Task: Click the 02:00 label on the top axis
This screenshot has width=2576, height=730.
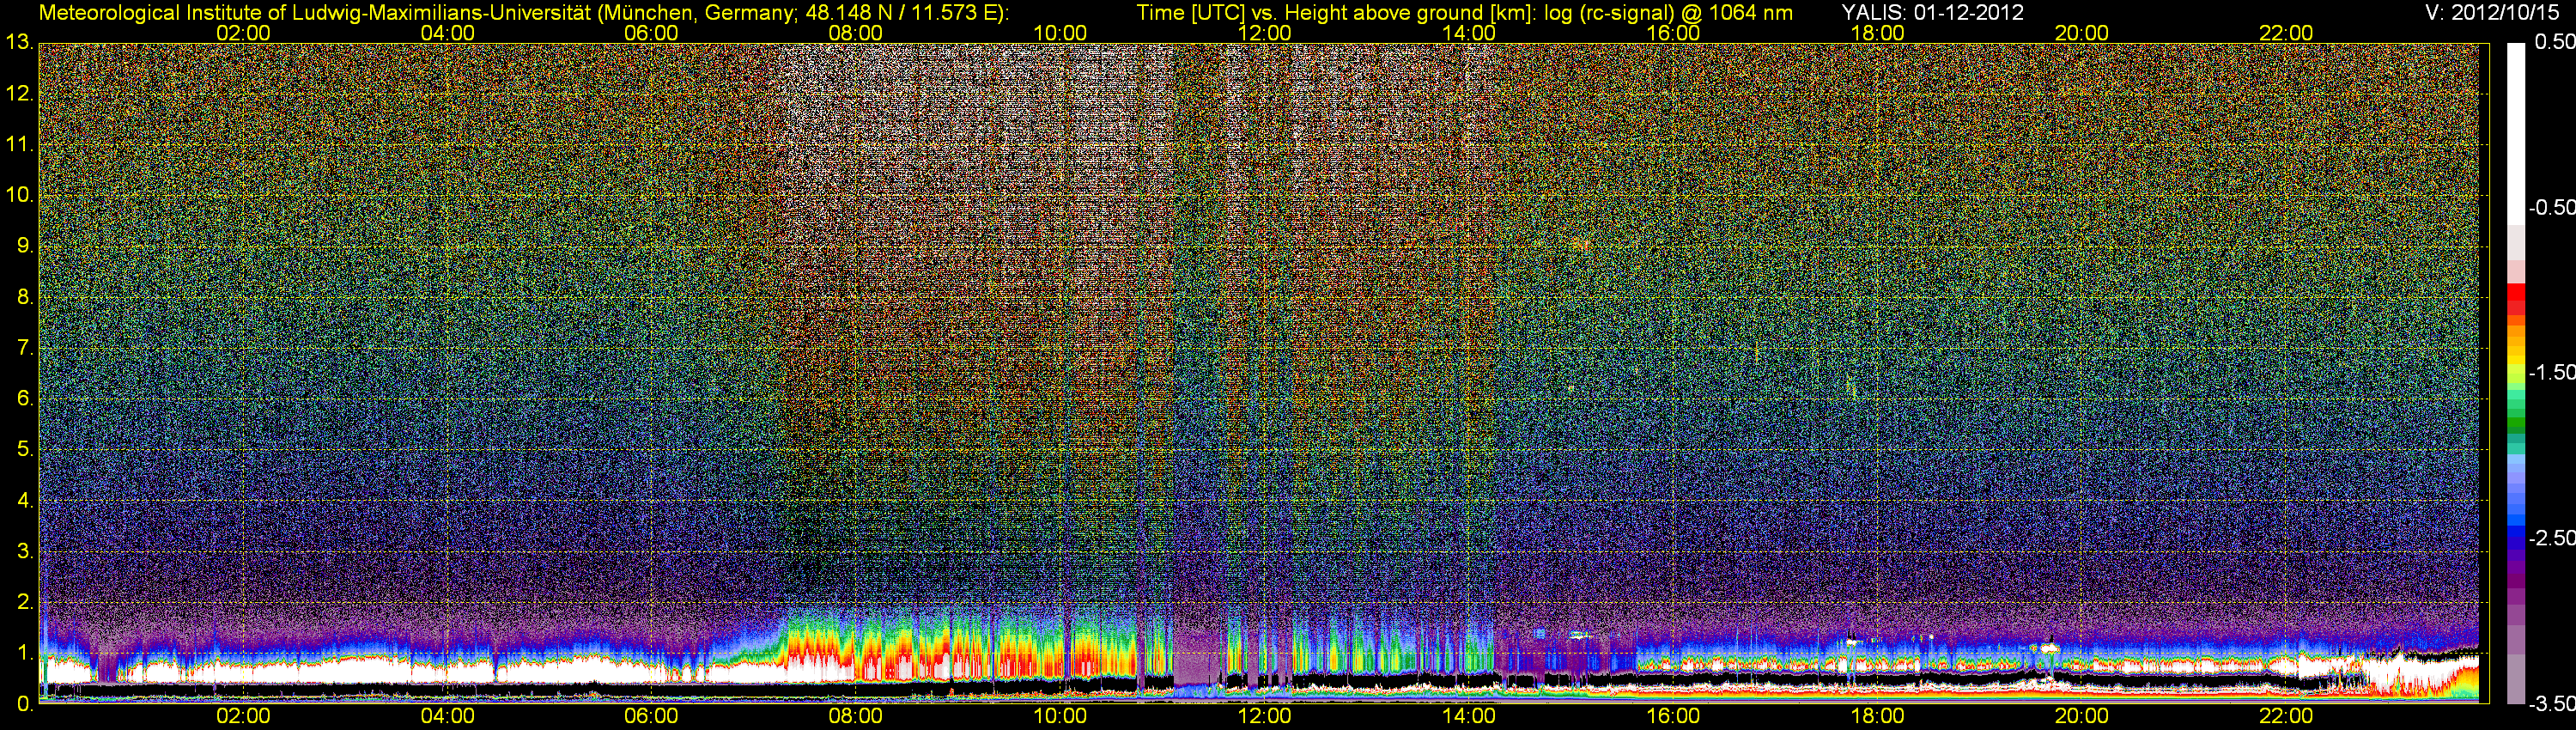Action: (243, 33)
